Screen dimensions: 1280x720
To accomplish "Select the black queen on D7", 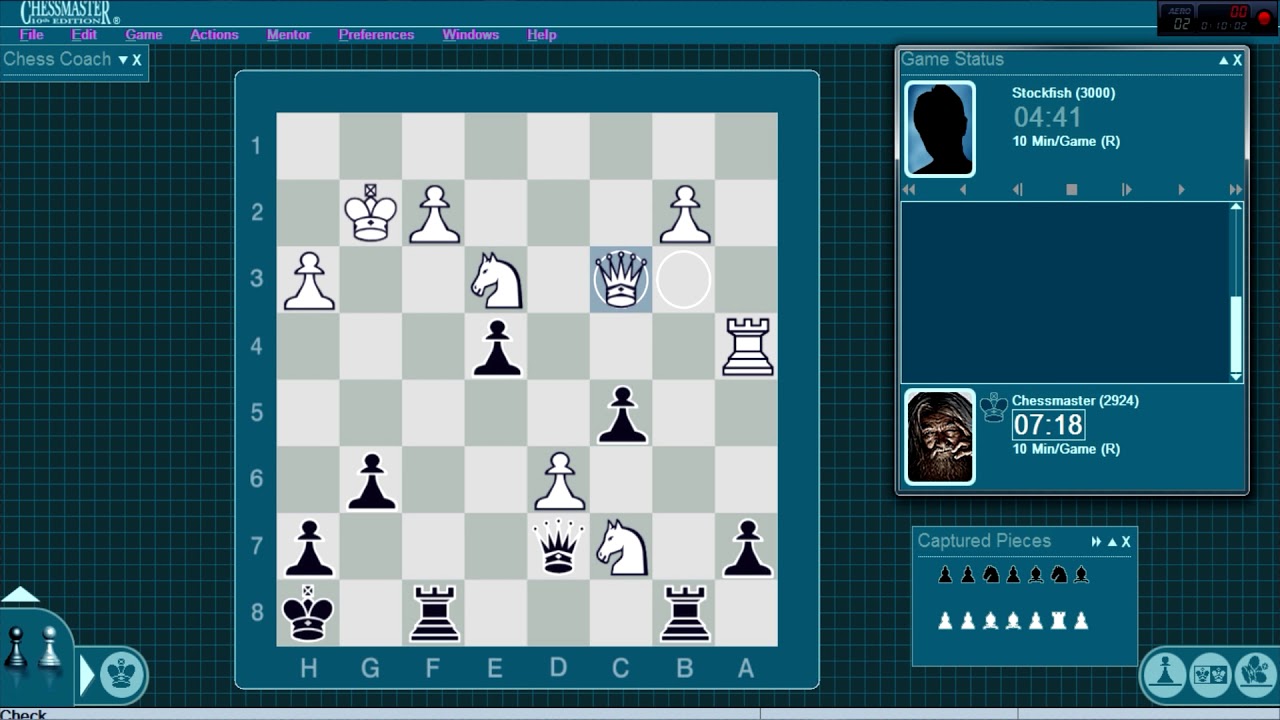I will click(559, 546).
